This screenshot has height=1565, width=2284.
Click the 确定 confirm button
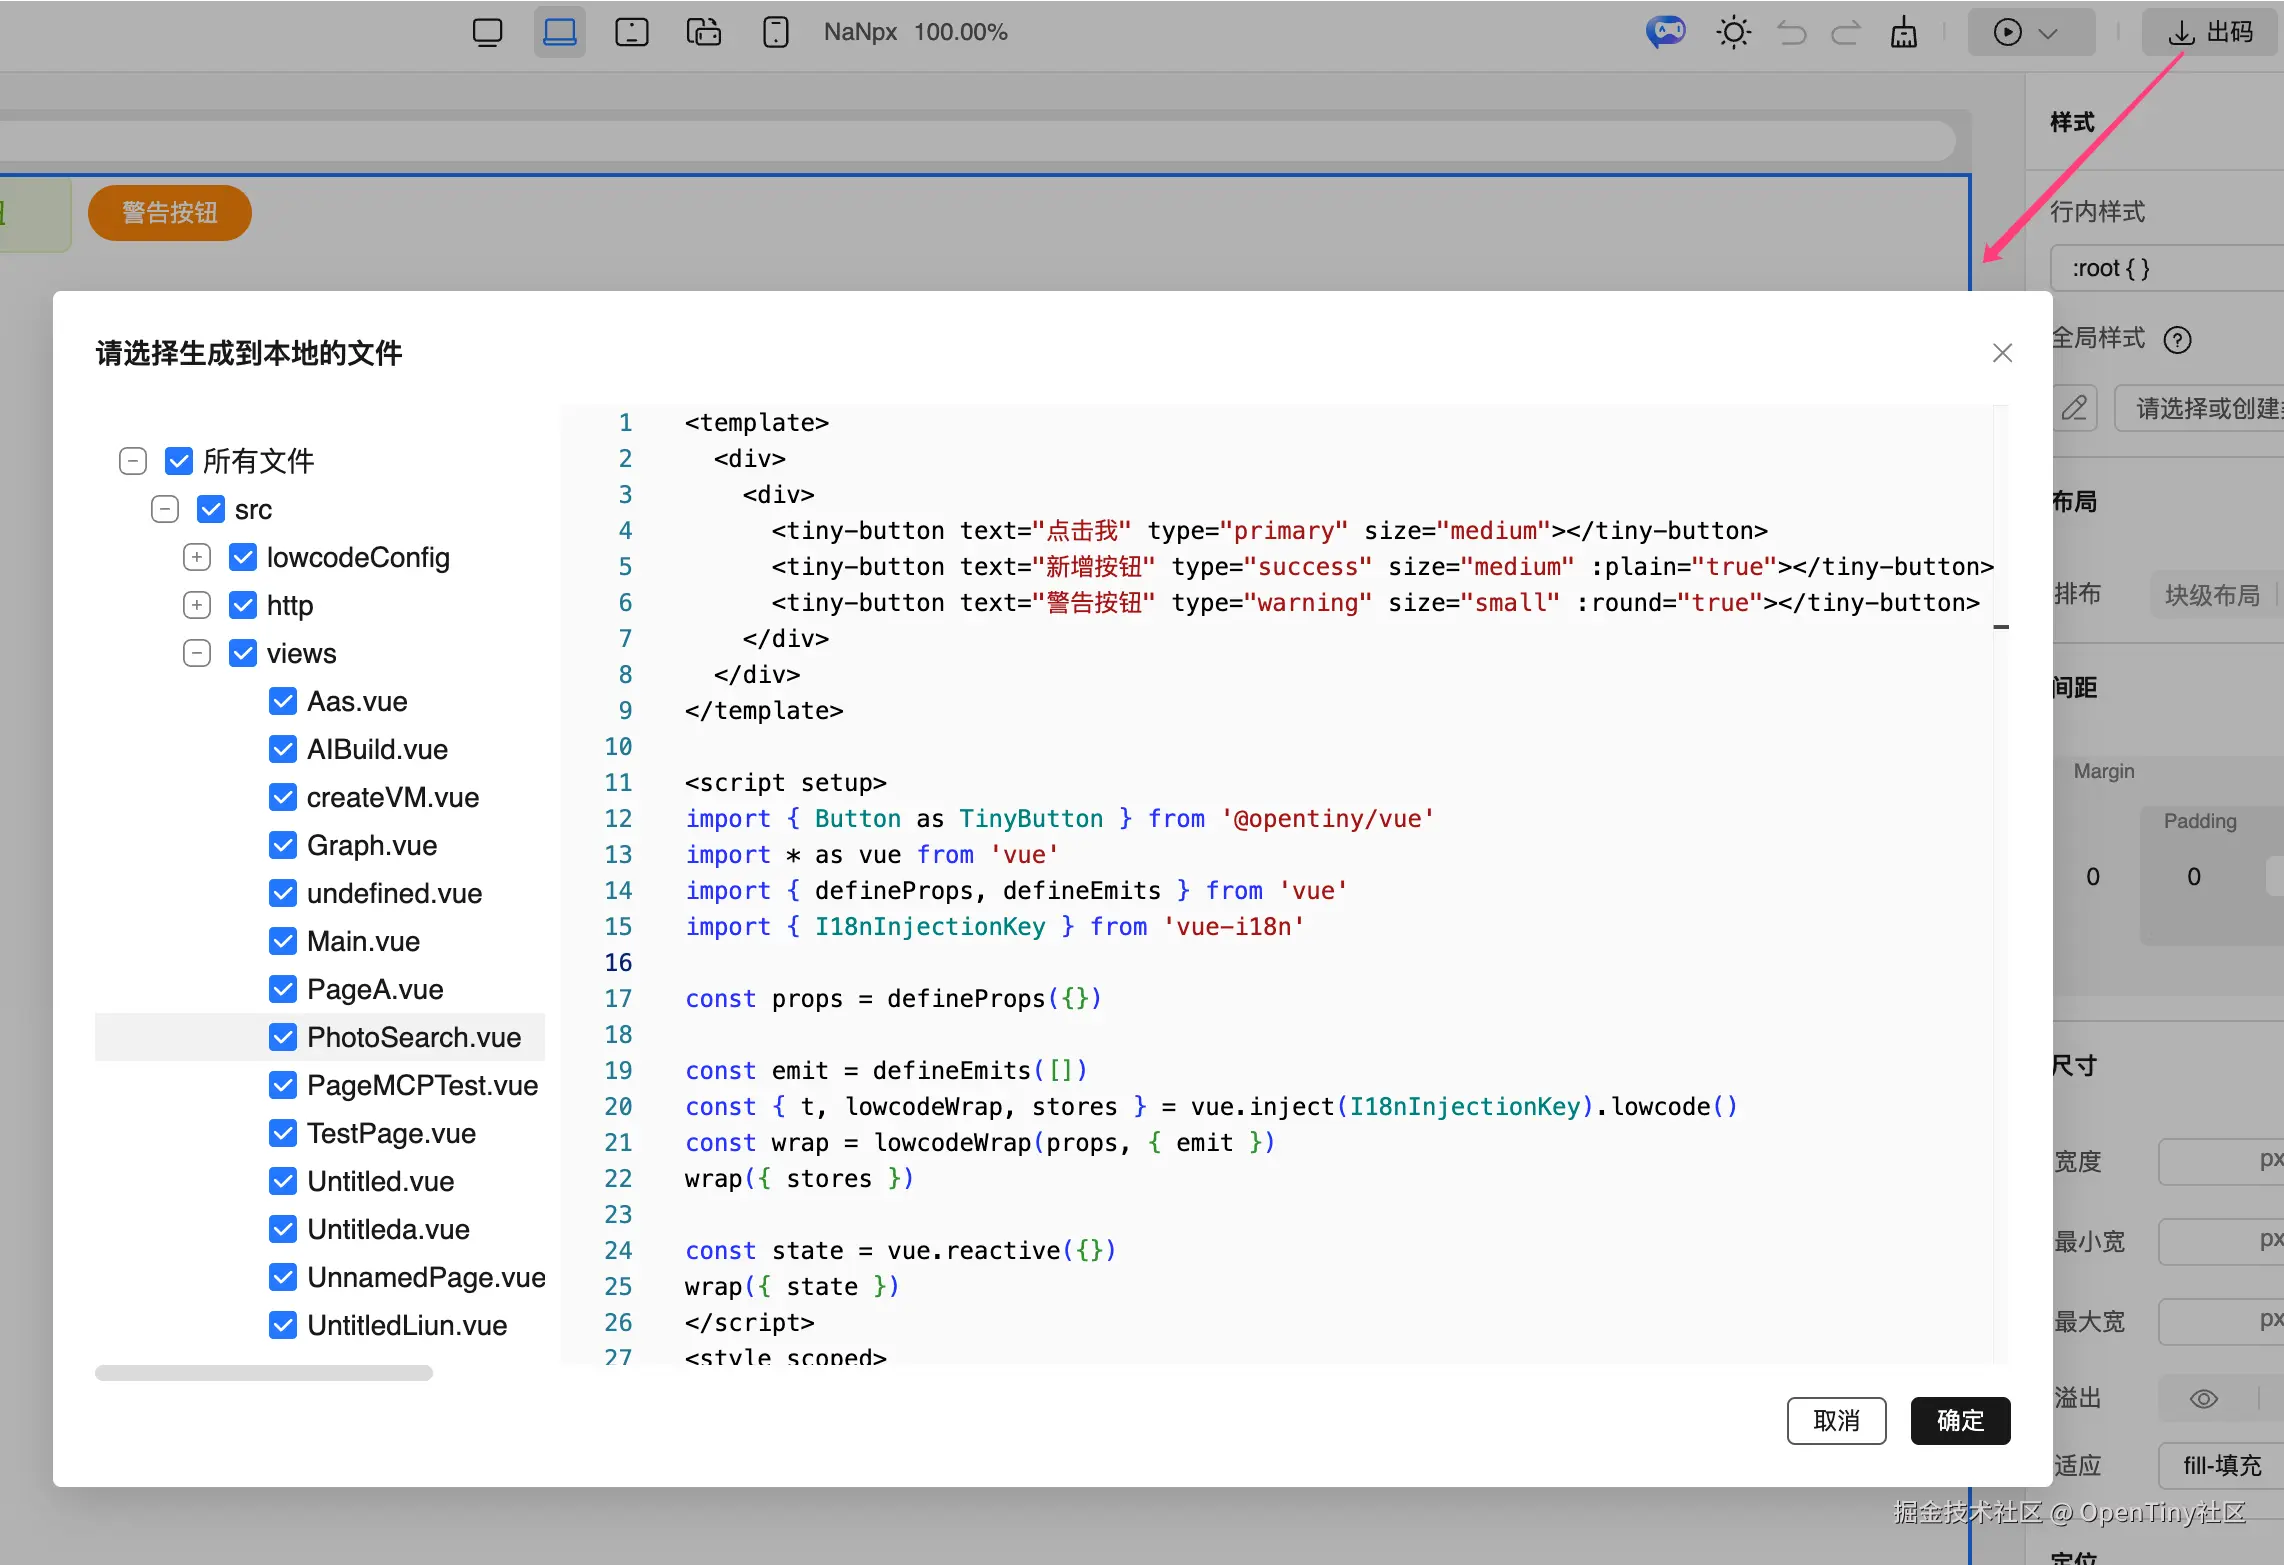tap(1959, 1420)
